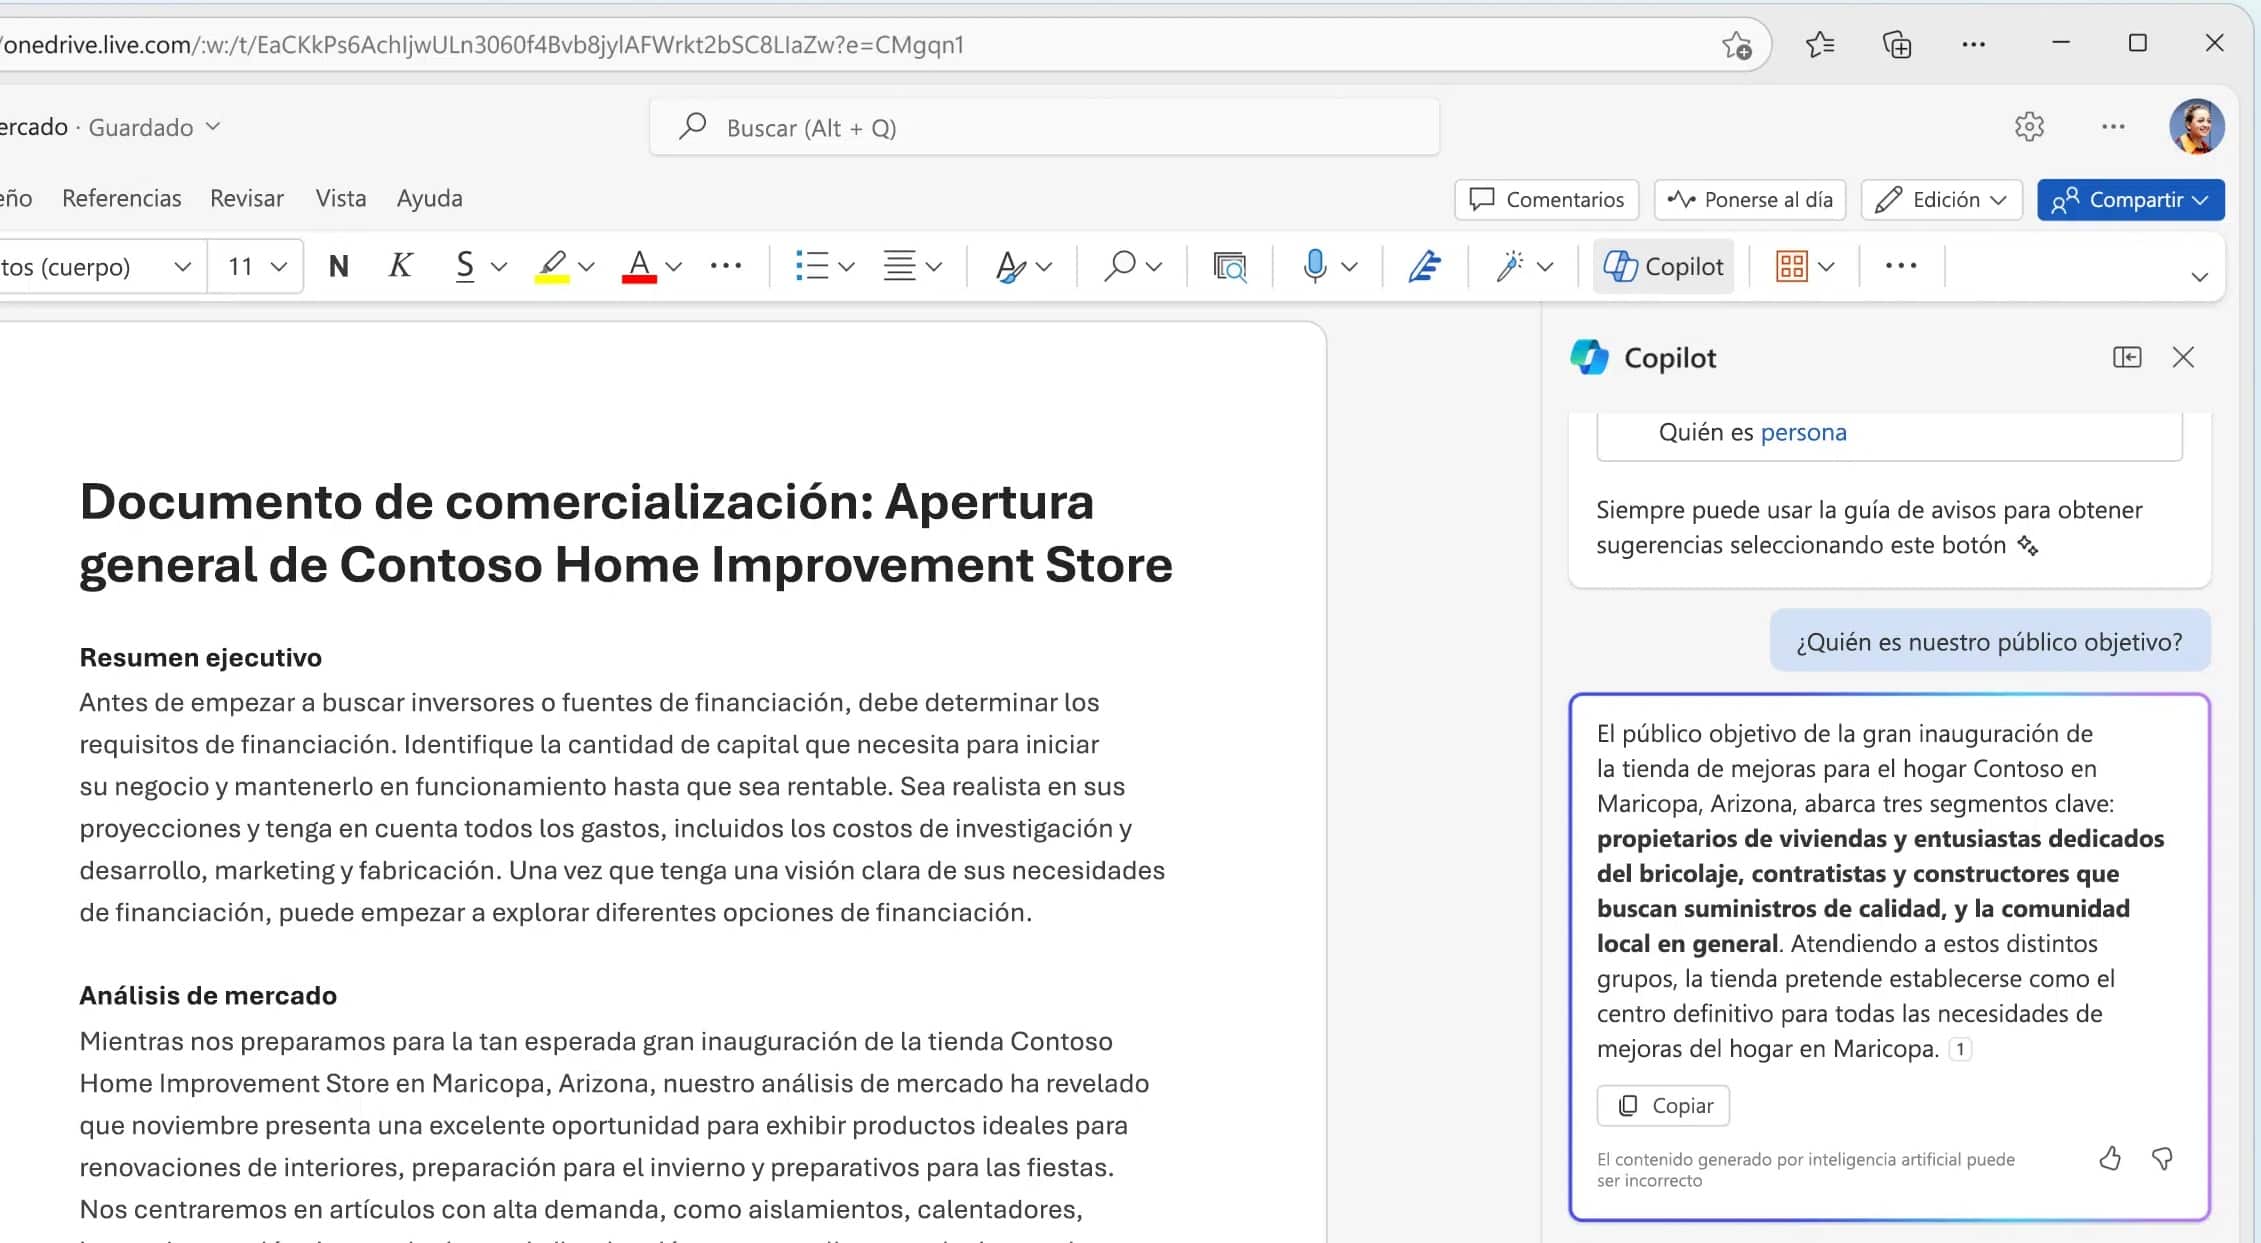Click the Resumen ejecutivo heading

pyautogui.click(x=201, y=657)
